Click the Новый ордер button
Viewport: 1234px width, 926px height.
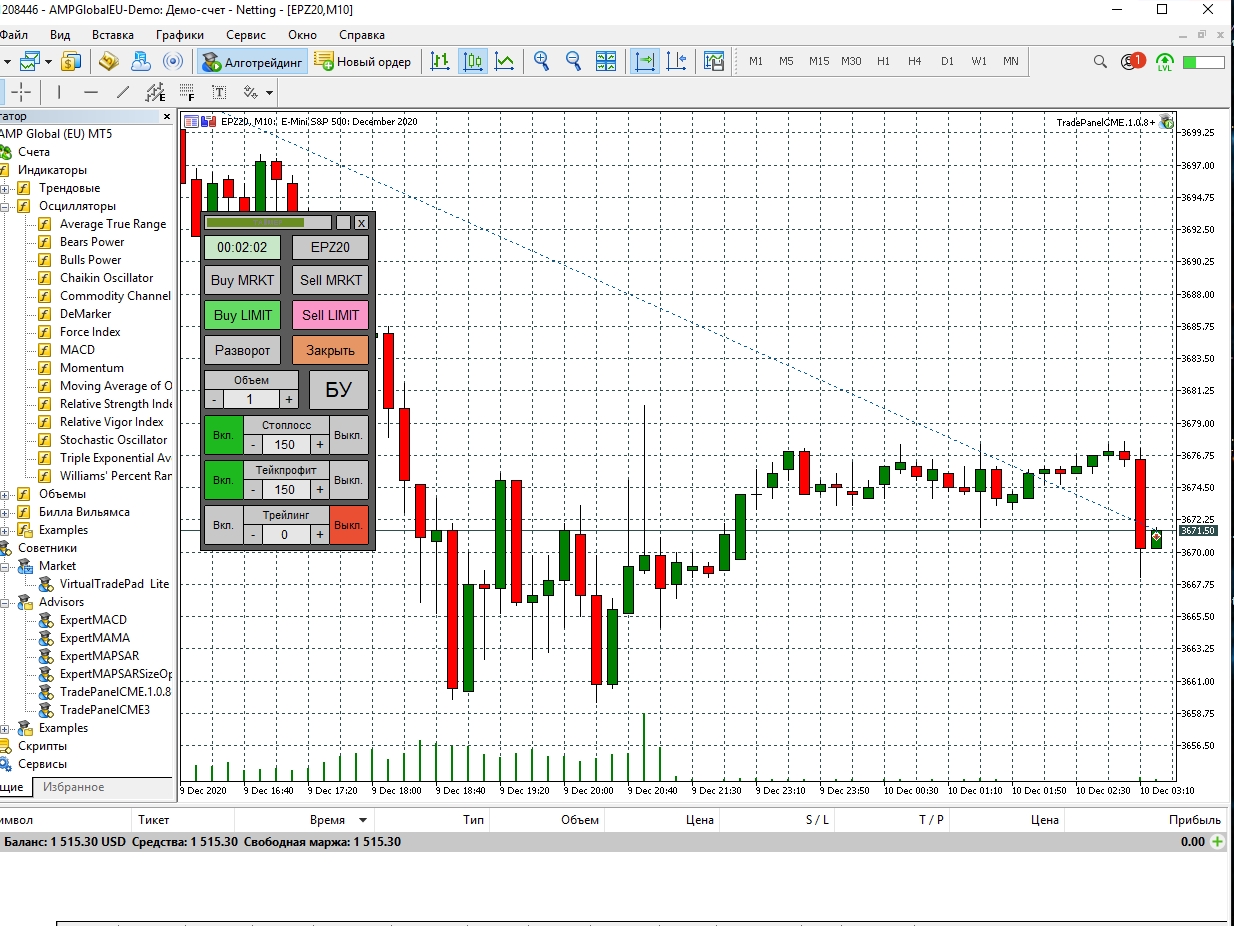pos(364,62)
